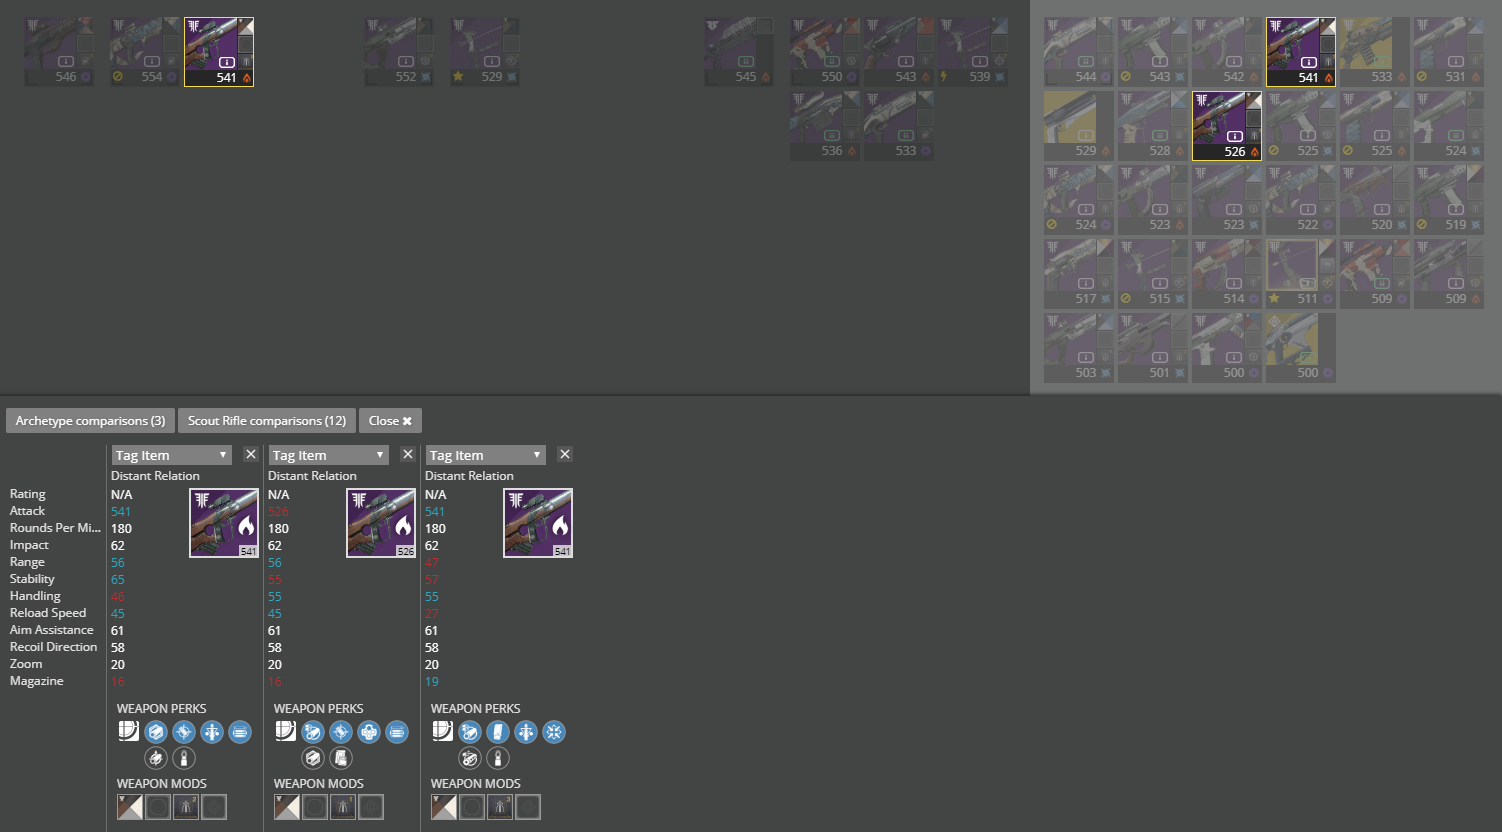Select the 546 power weapon tile
The width and height of the screenshot is (1502, 832).
coord(59,52)
